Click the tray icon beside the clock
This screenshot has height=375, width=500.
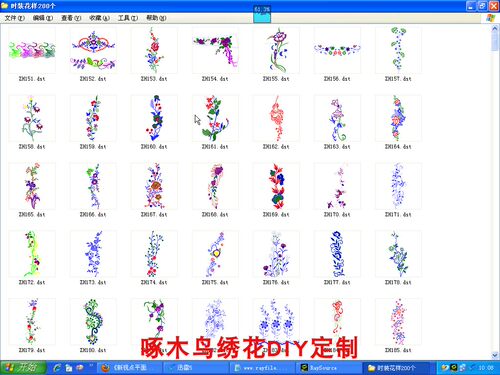(x=472, y=368)
